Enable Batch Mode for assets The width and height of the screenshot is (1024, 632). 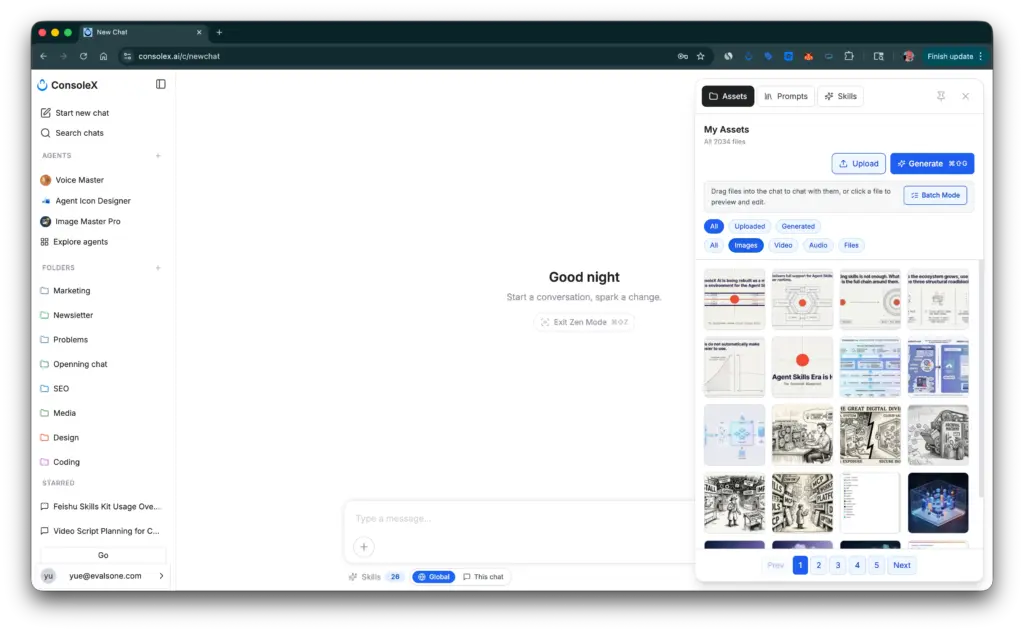coord(935,195)
